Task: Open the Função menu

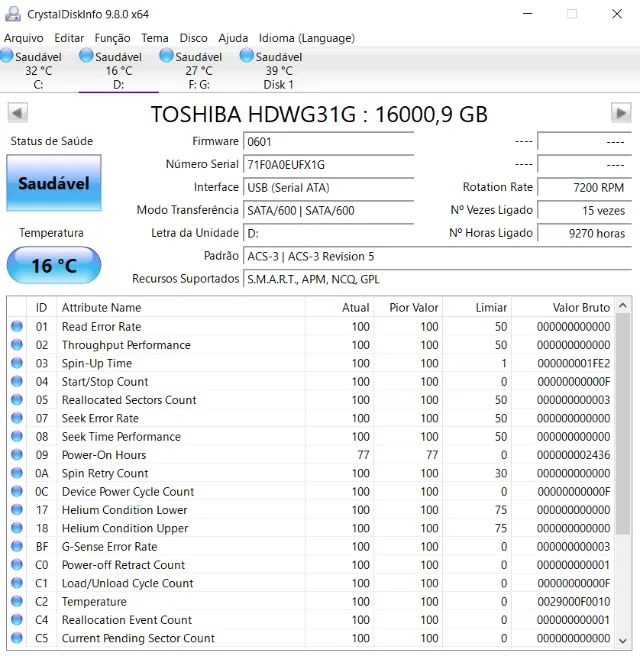Action: point(112,38)
